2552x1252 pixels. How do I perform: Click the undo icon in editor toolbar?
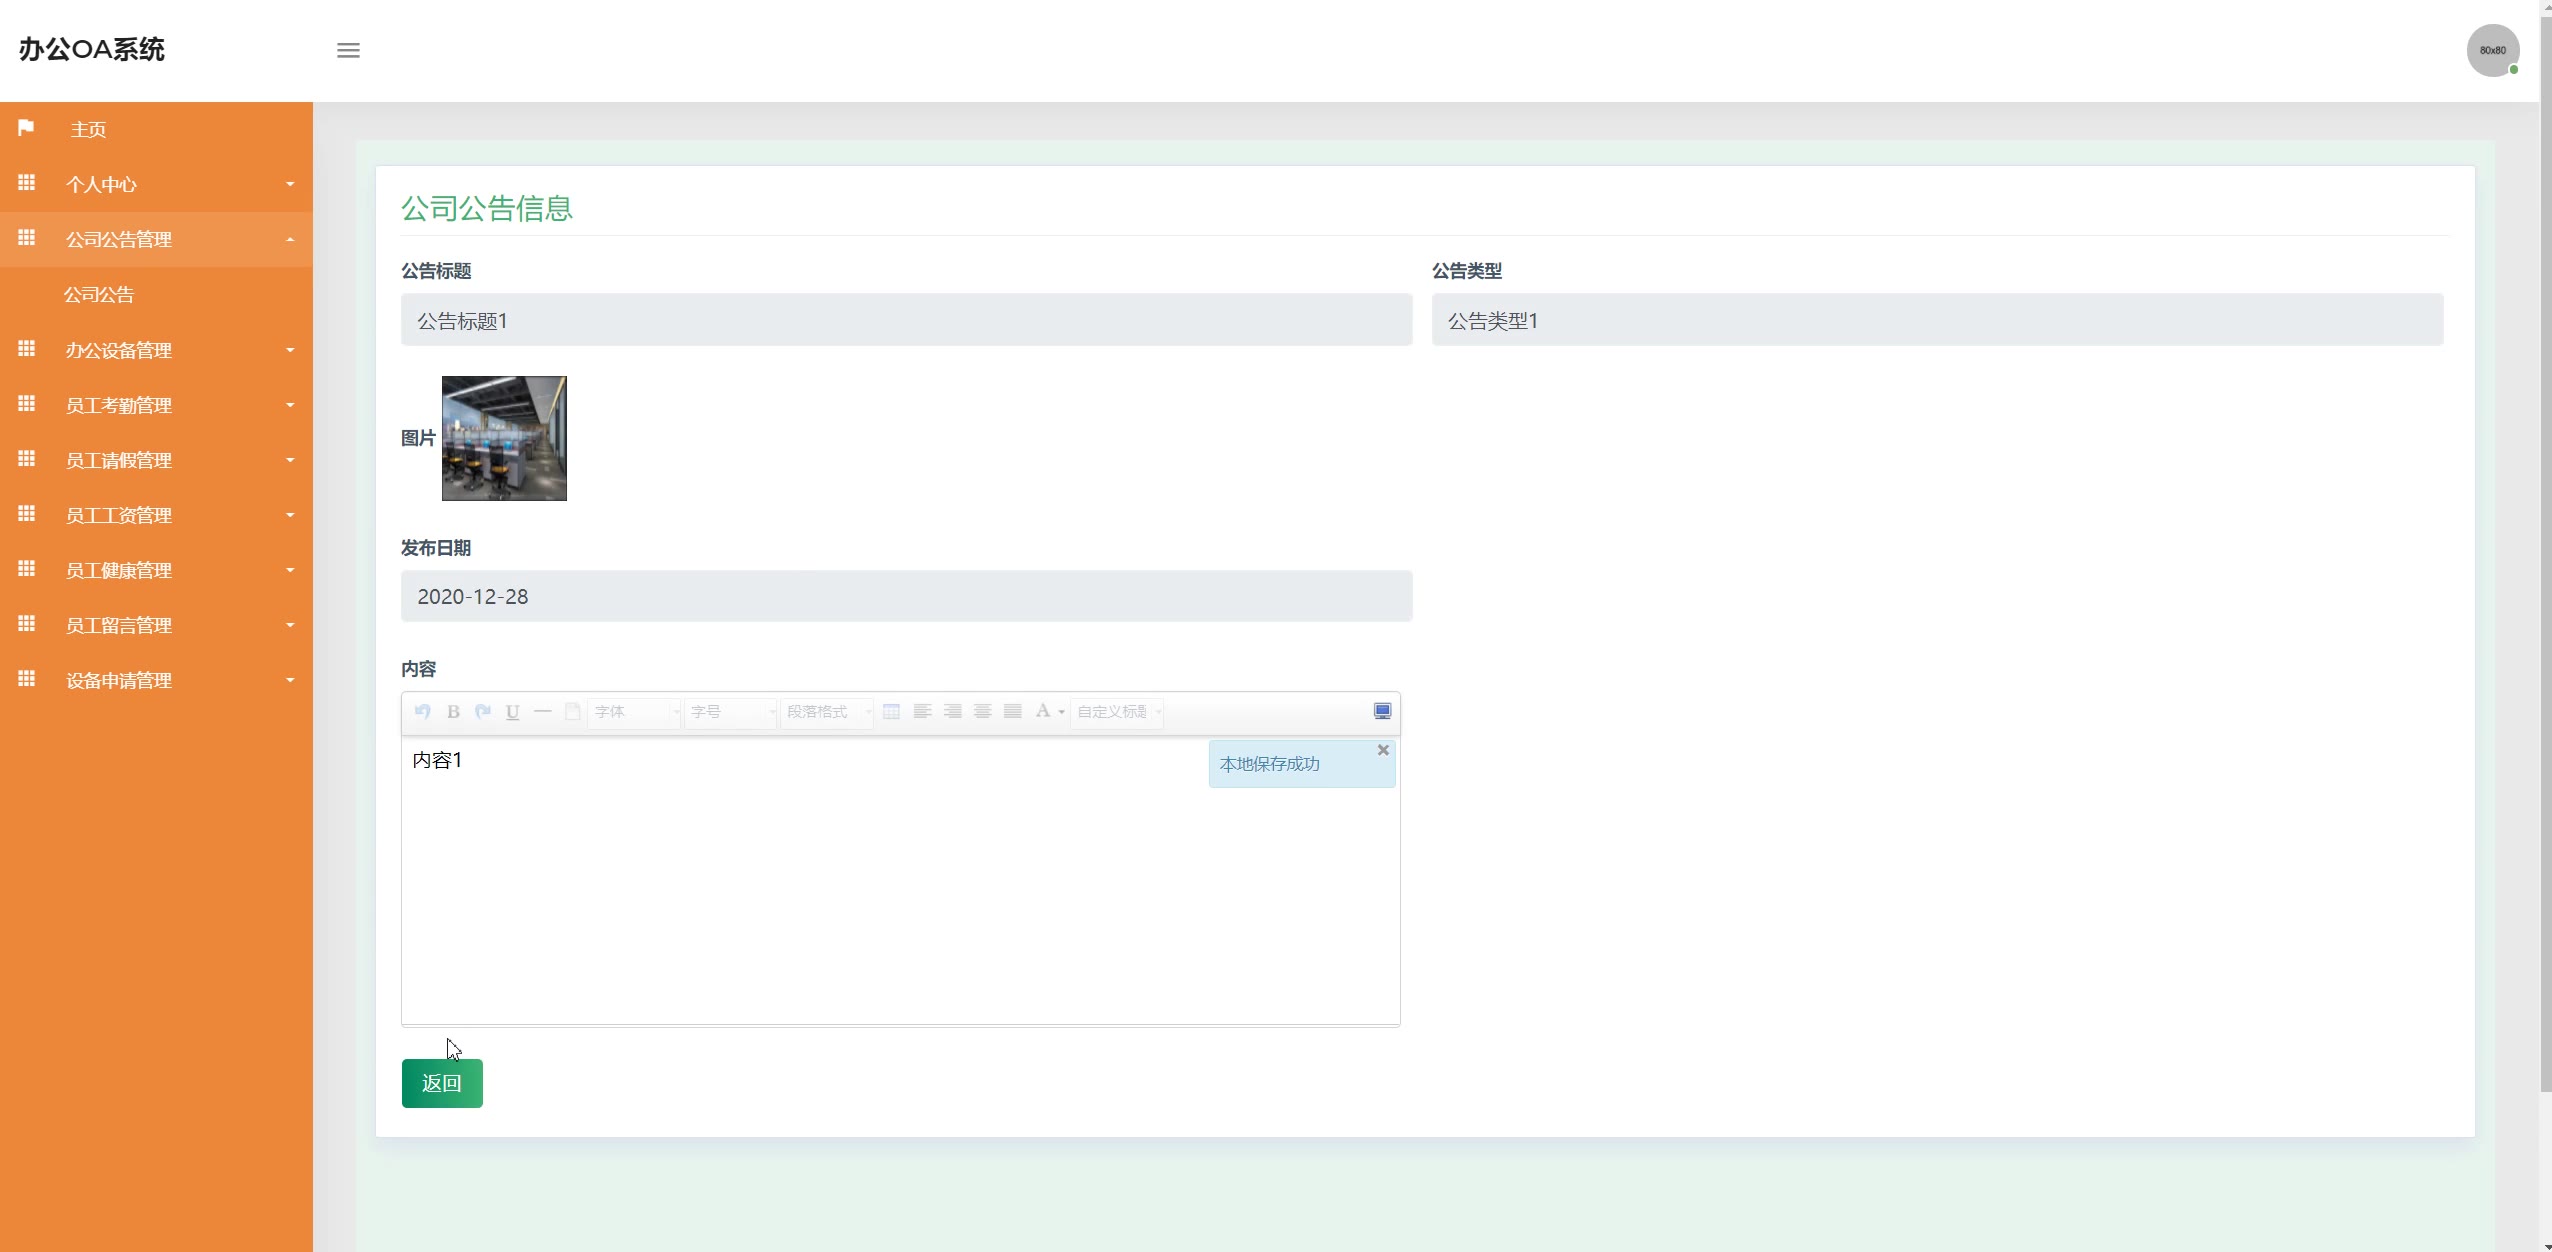[422, 712]
